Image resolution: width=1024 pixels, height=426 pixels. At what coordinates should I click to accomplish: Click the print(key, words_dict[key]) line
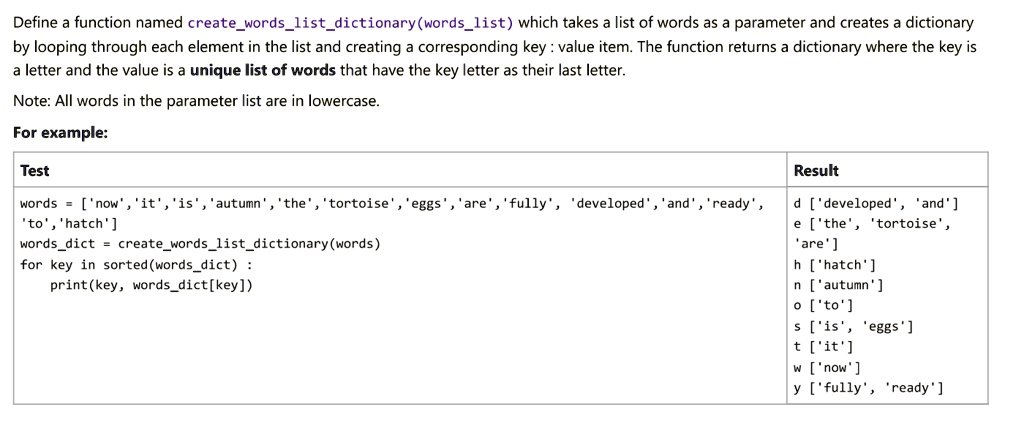(x=151, y=286)
